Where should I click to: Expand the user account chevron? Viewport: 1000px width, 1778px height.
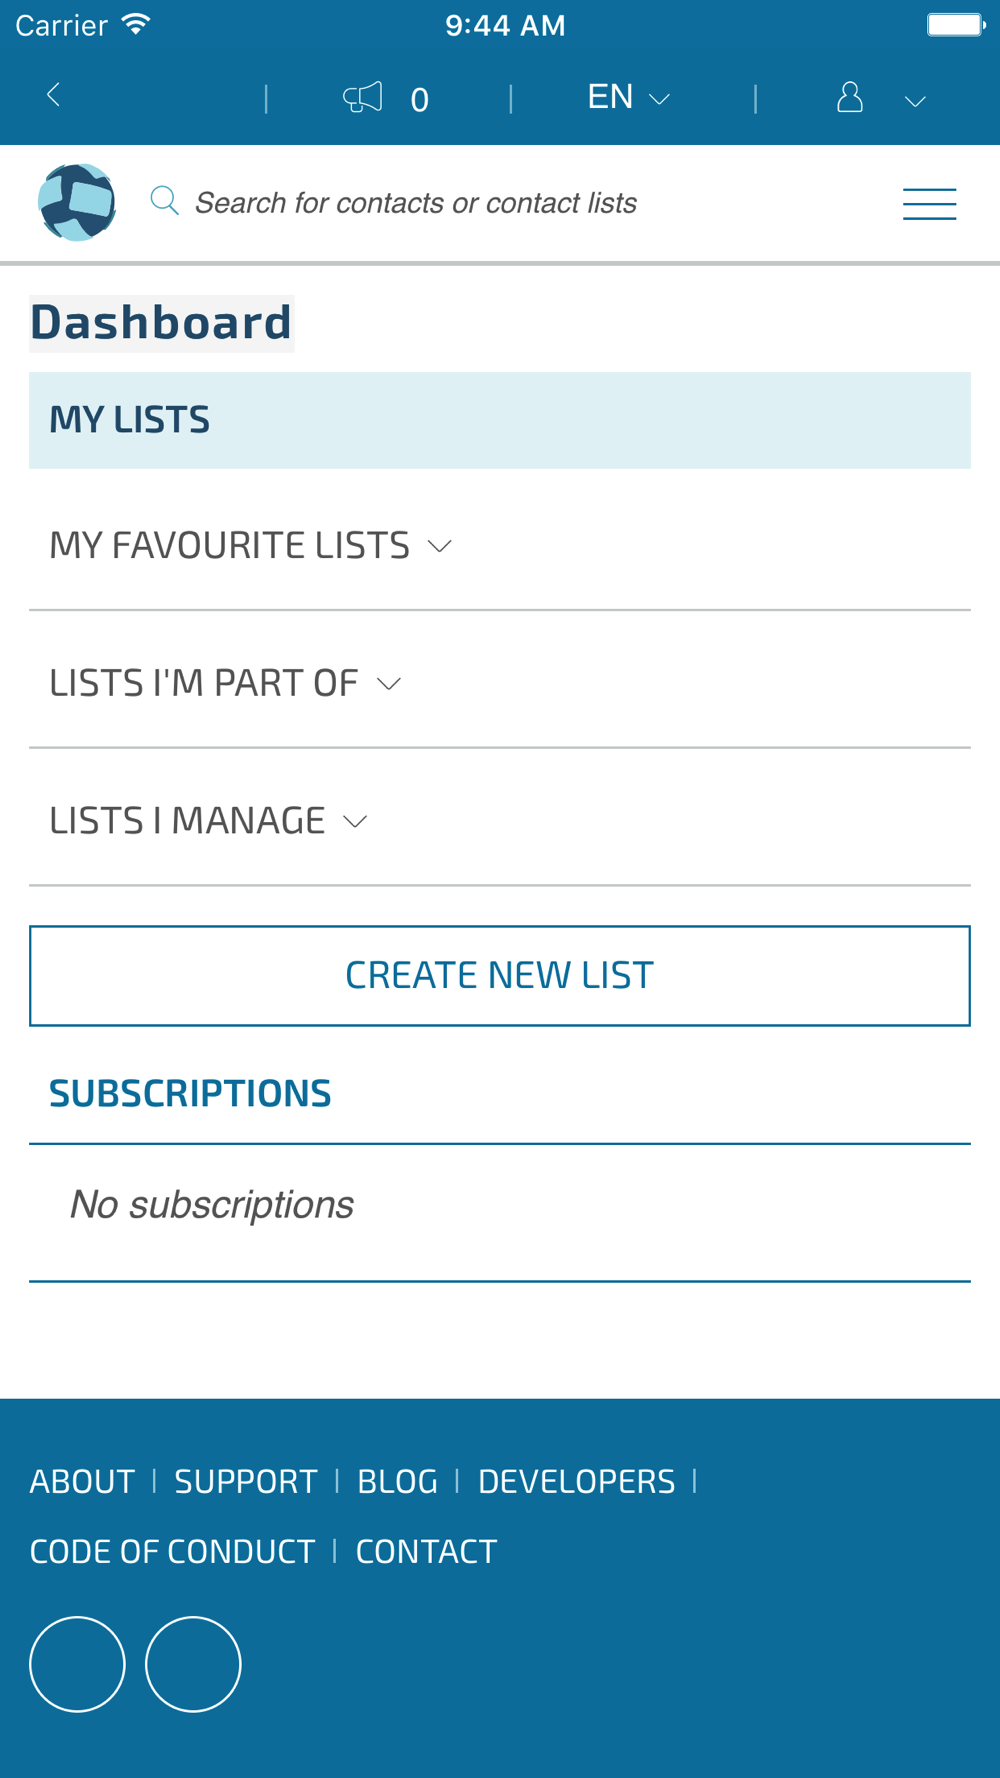915,101
